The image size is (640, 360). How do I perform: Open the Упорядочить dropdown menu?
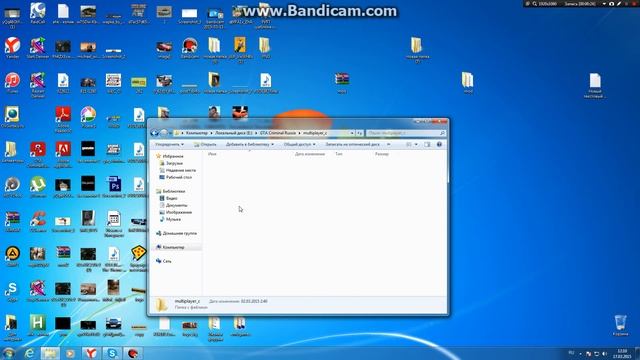169,144
